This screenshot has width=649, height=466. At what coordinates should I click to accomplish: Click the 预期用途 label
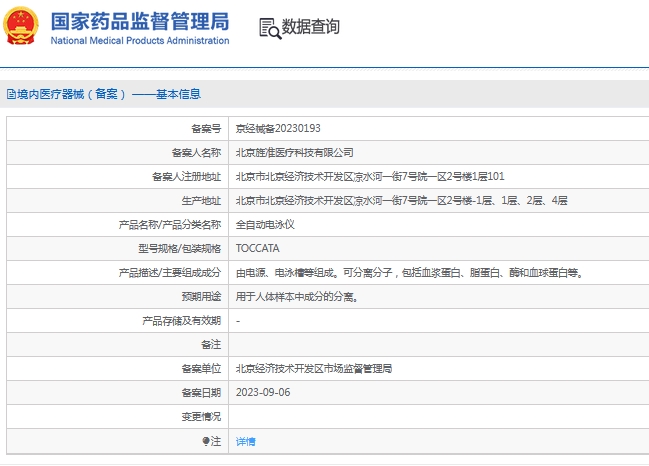[201, 296]
